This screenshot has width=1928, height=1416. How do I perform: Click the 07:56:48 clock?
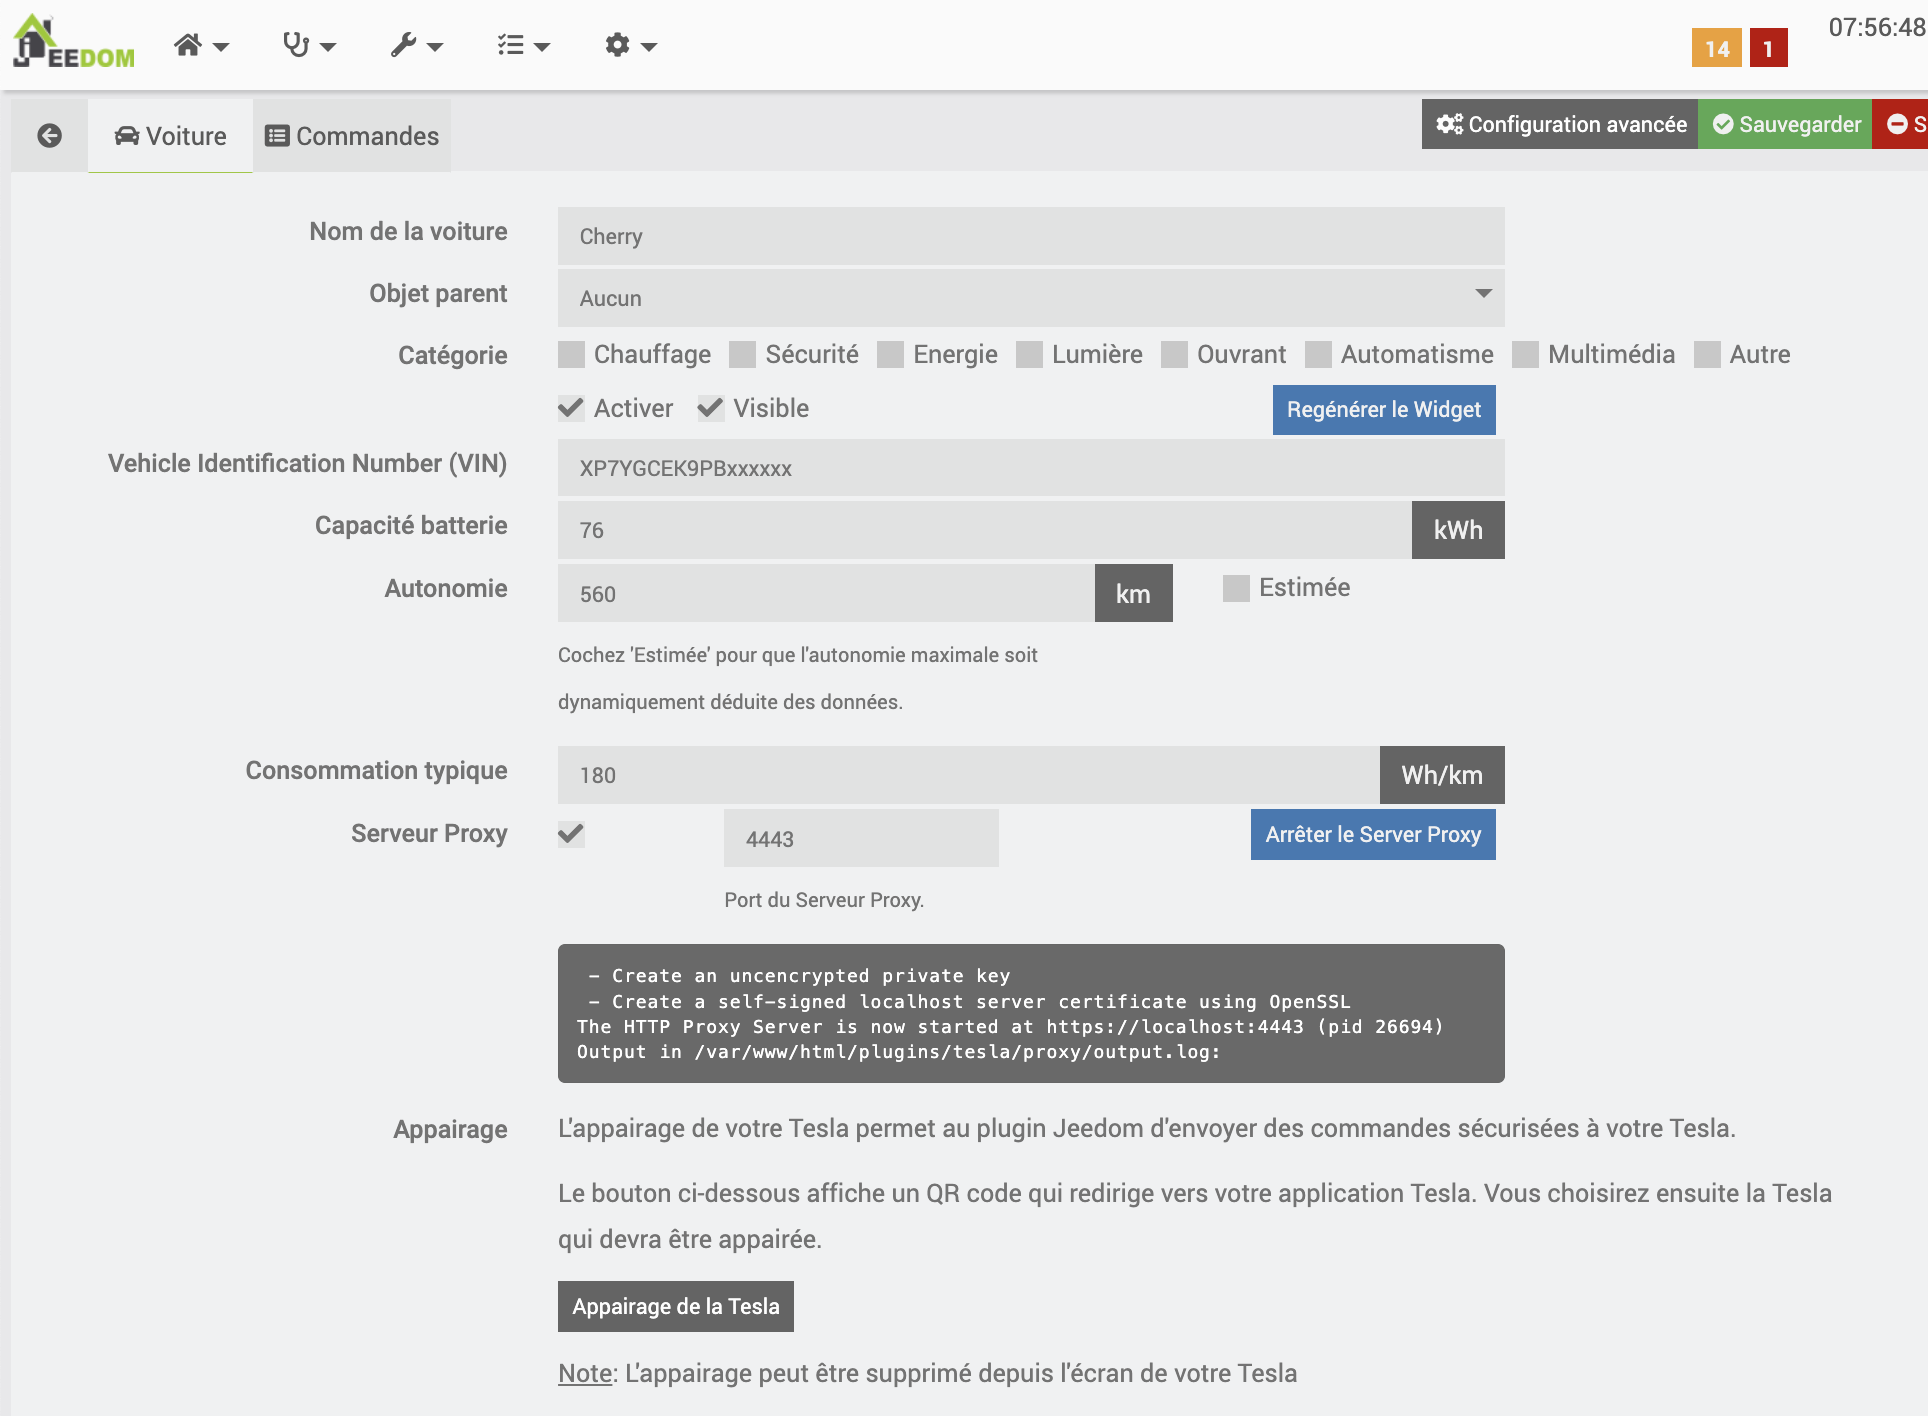(x=1877, y=27)
